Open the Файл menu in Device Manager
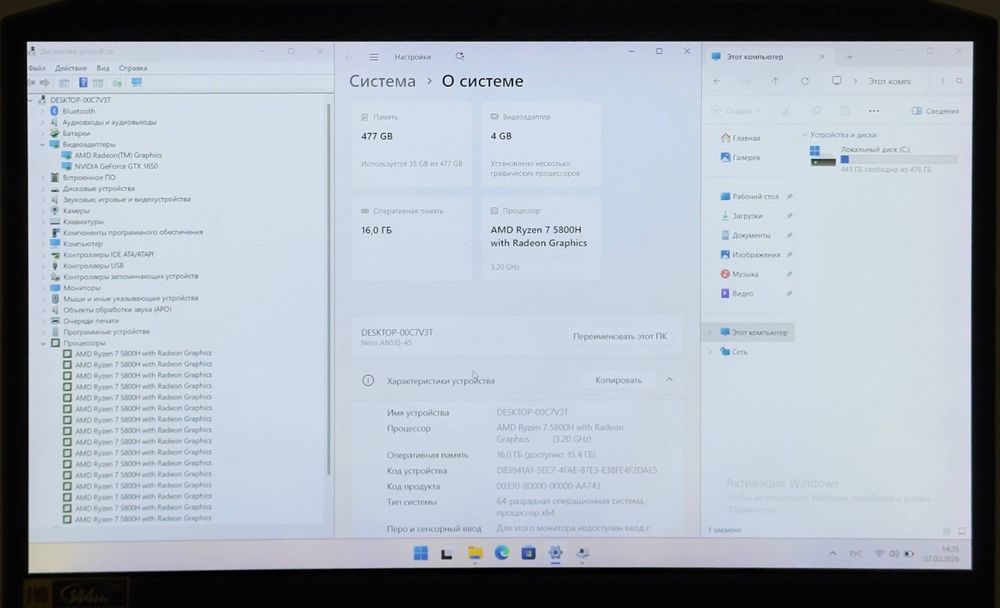The width and height of the screenshot is (1000, 608). (37, 68)
